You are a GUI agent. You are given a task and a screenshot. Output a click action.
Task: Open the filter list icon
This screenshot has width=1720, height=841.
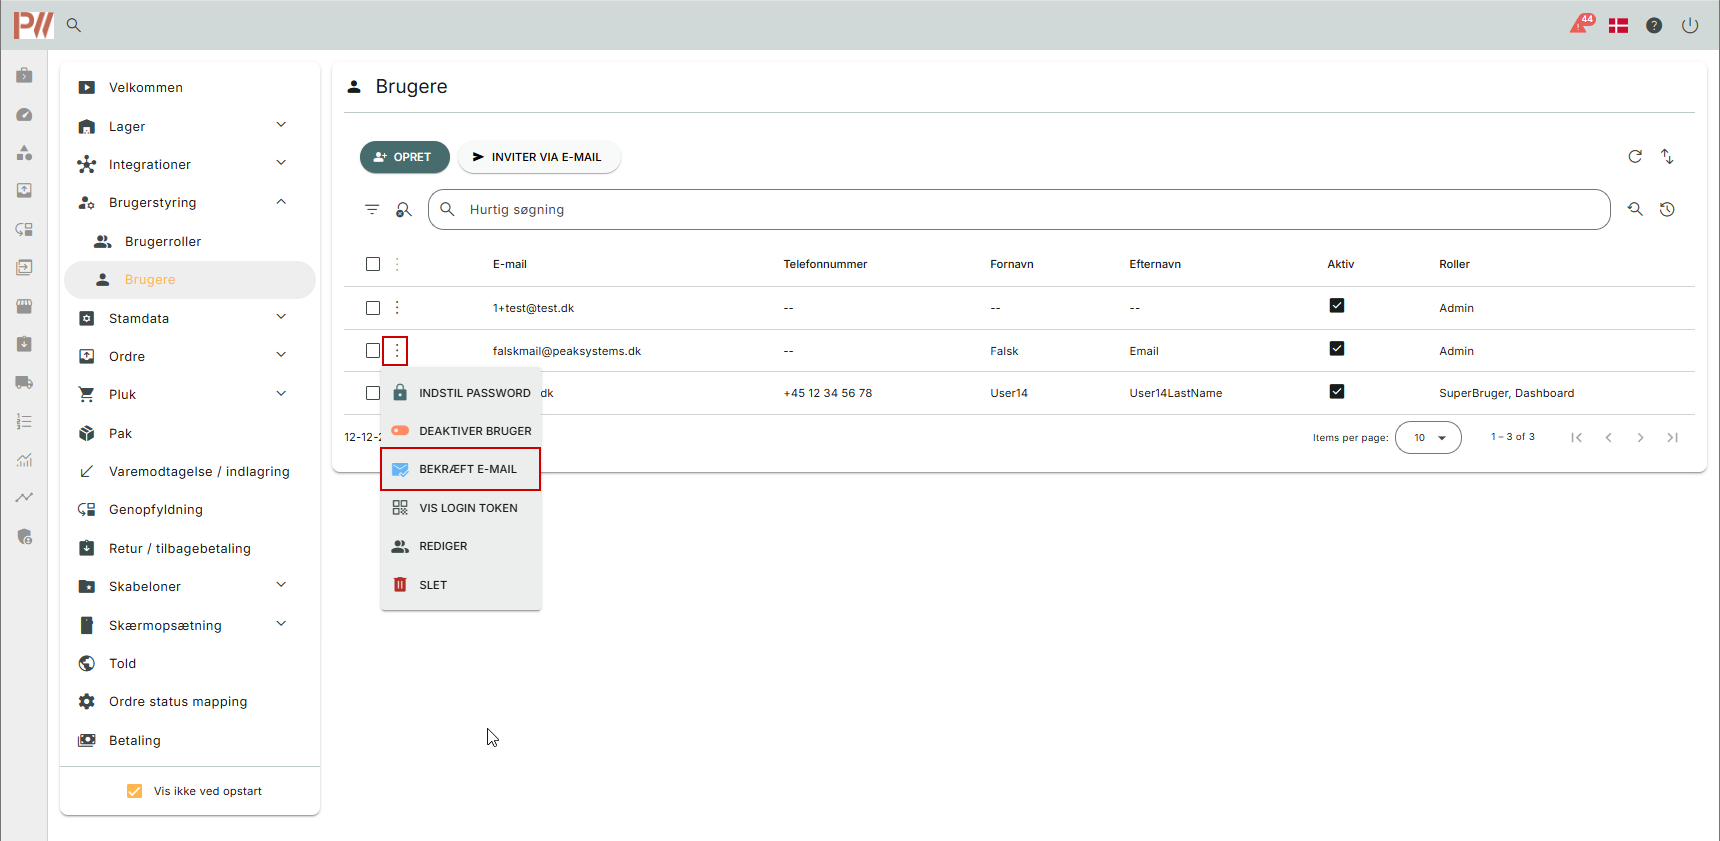372,210
